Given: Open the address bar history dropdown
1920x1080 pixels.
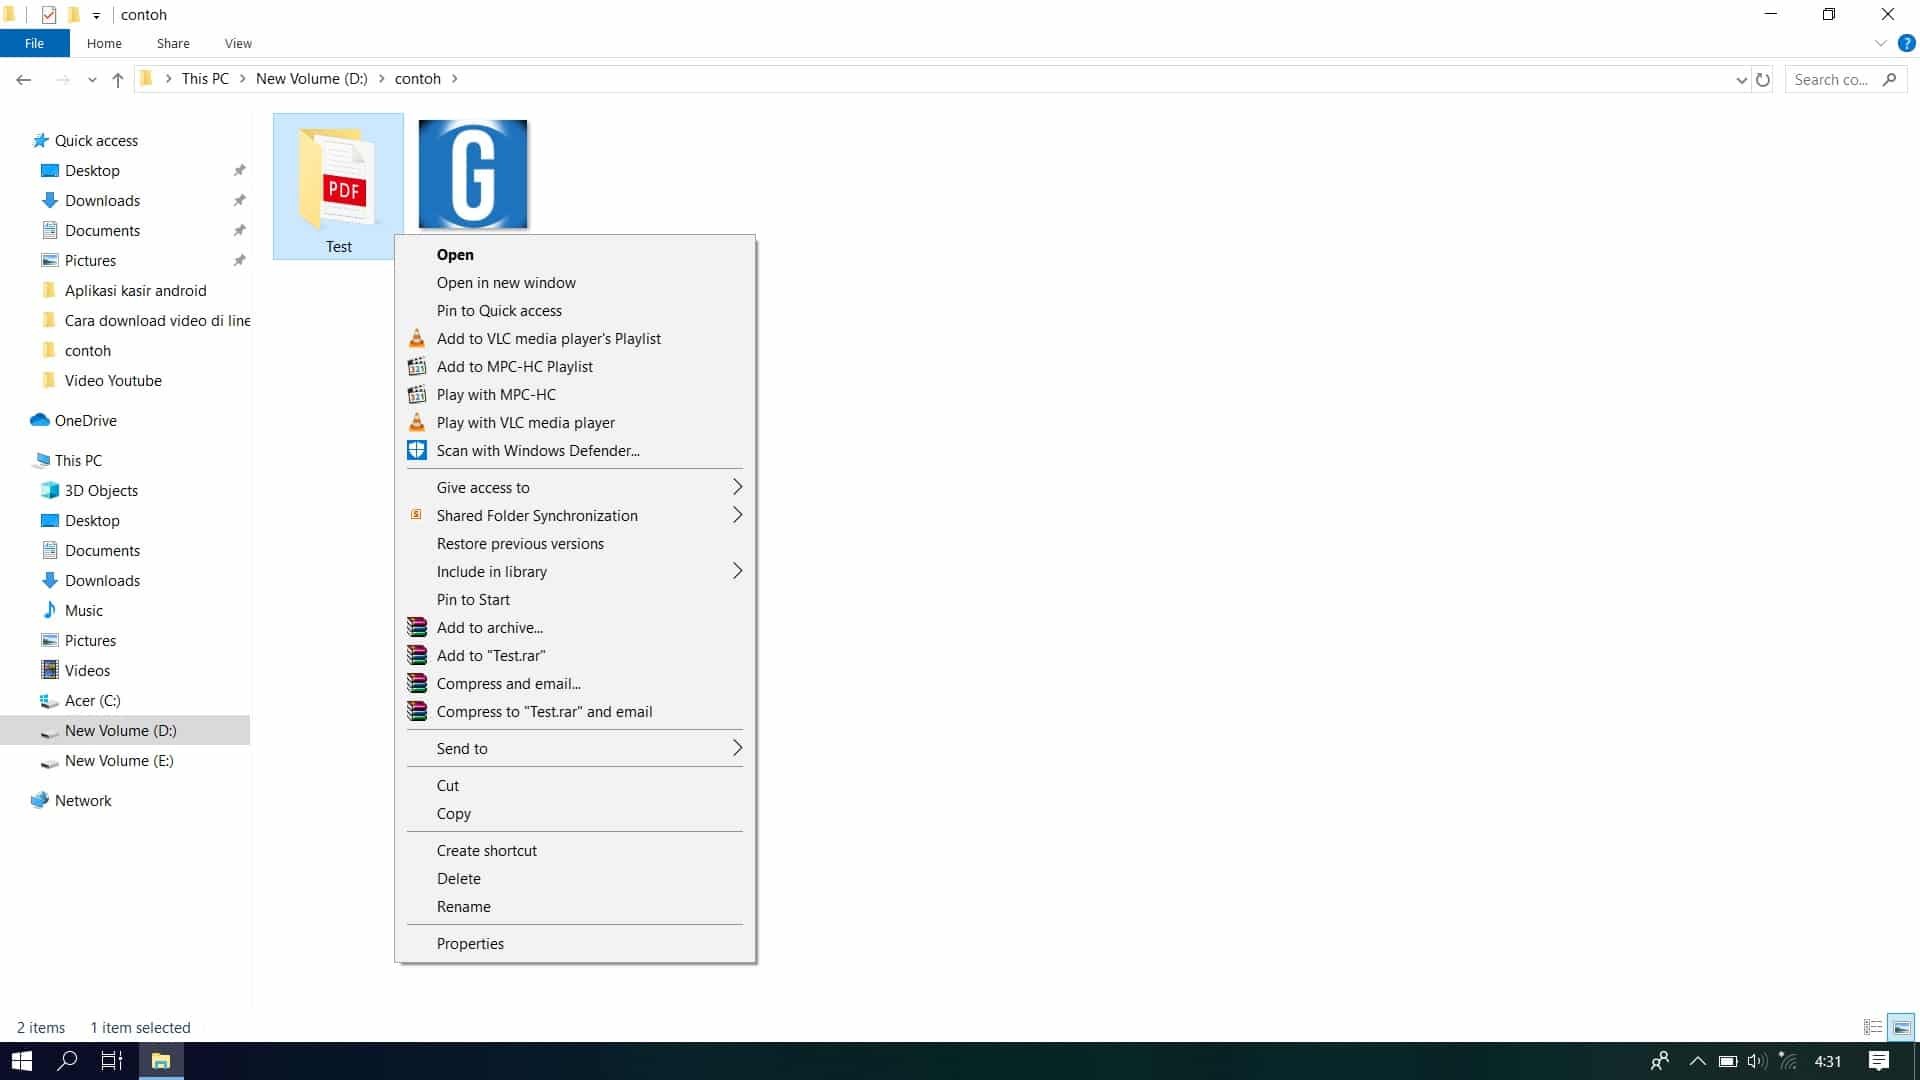Looking at the screenshot, I should point(1741,80).
